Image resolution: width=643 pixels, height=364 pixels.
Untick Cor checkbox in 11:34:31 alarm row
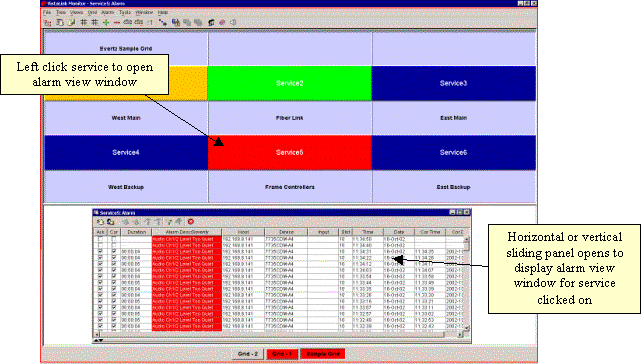[x=114, y=251]
